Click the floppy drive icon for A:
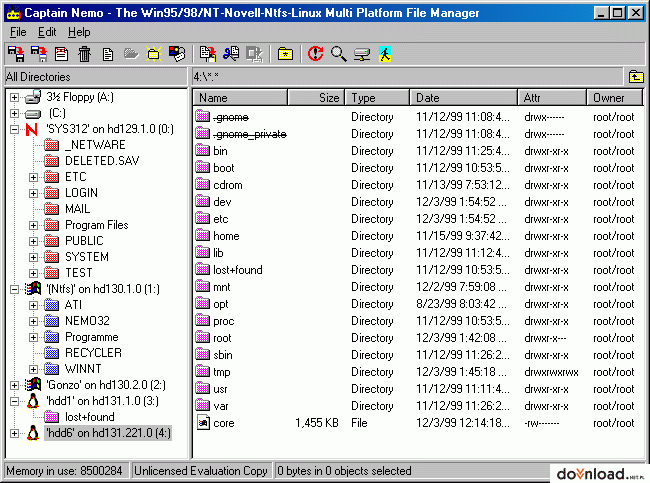650x483 pixels. (x=33, y=97)
